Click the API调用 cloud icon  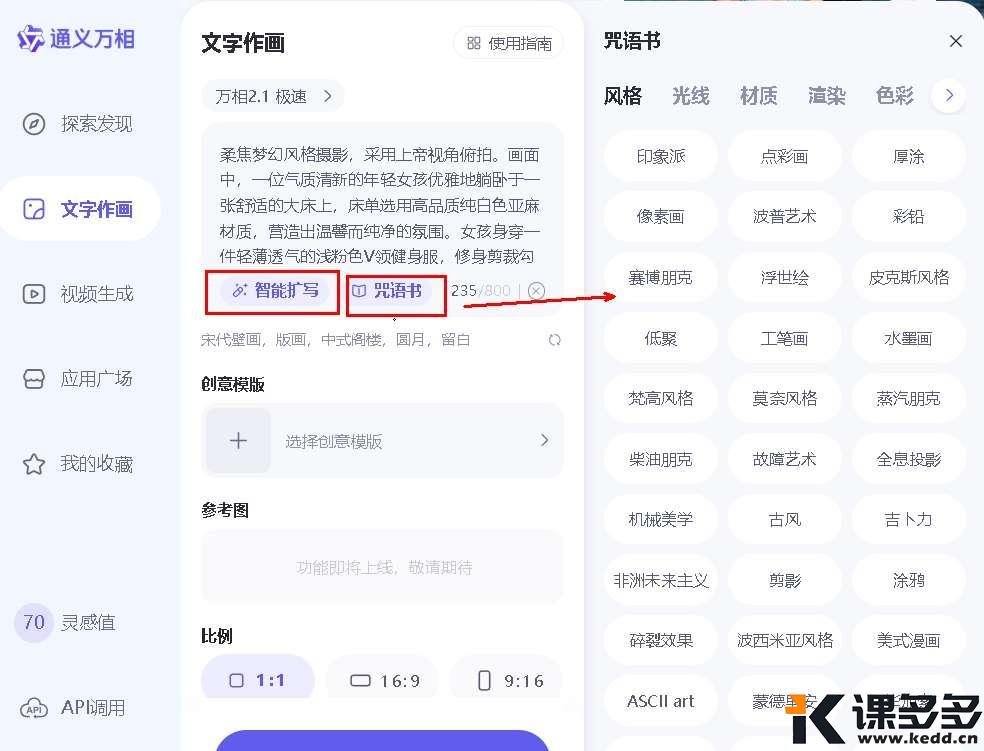point(33,708)
